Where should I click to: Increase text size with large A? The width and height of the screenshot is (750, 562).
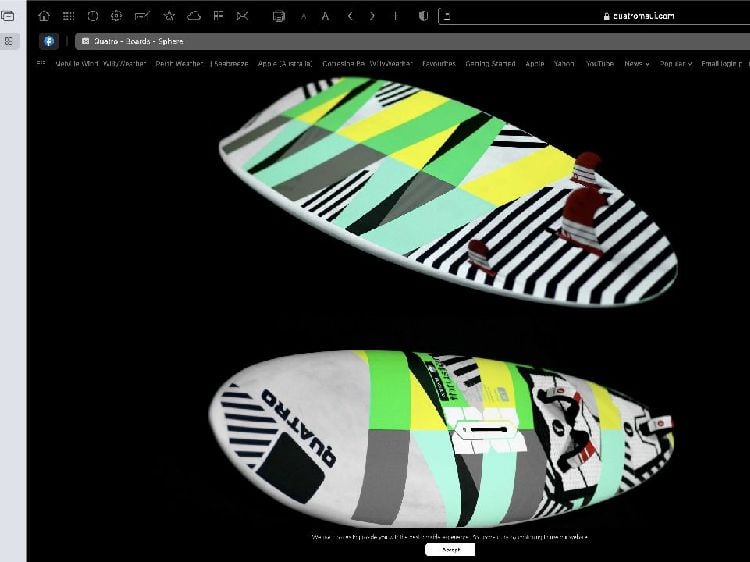point(325,16)
